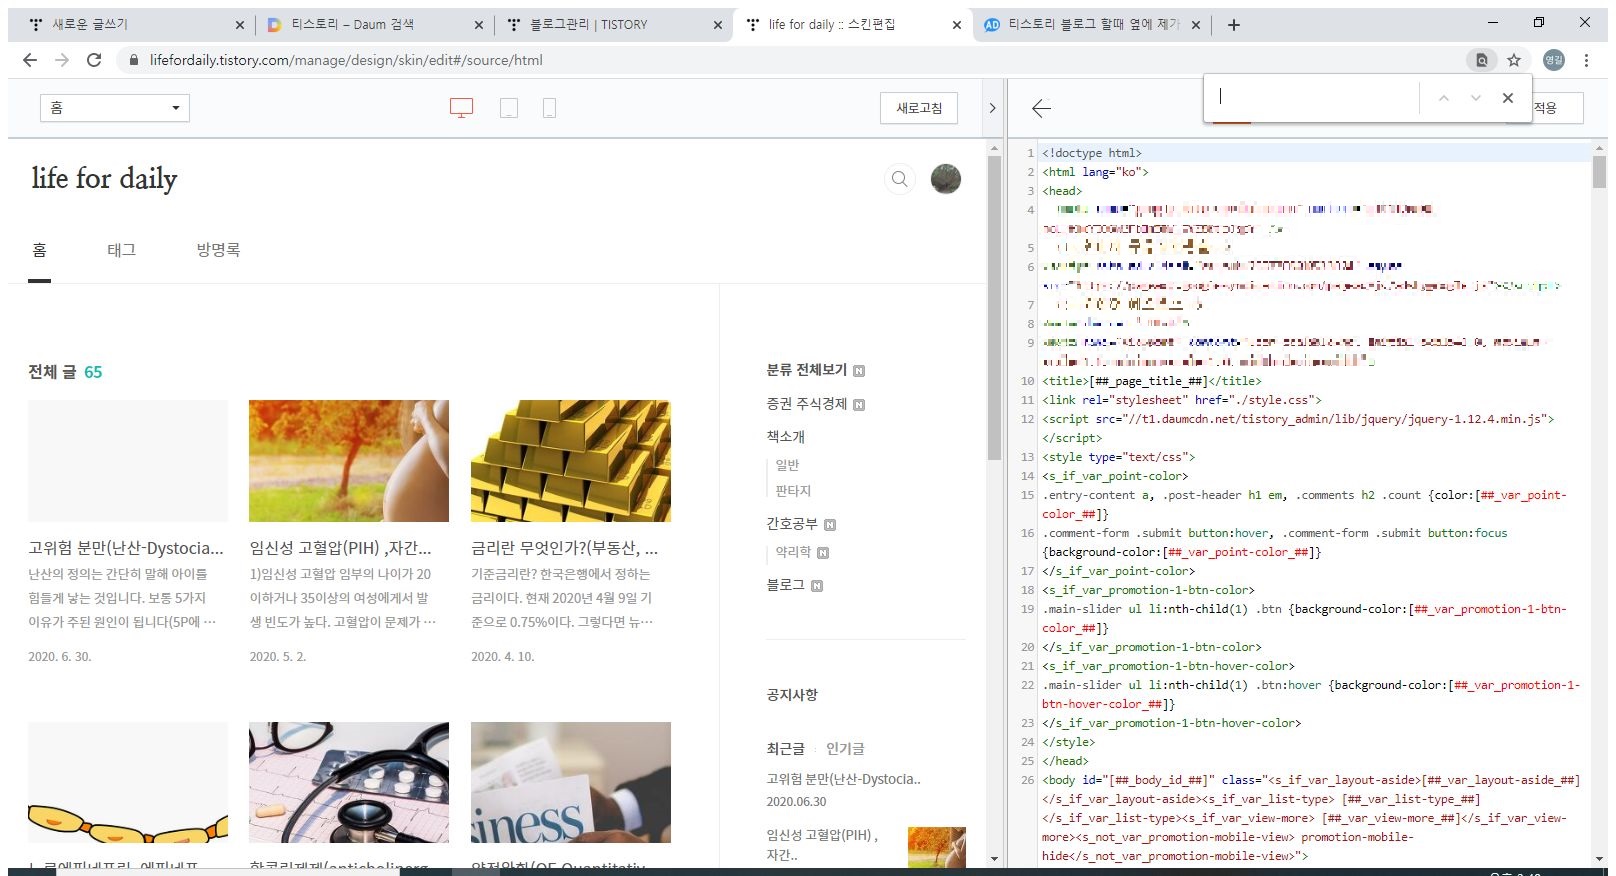Click the '</head>' code line
Viewport: 1616px width, 876px height.
pos(1065,761)
